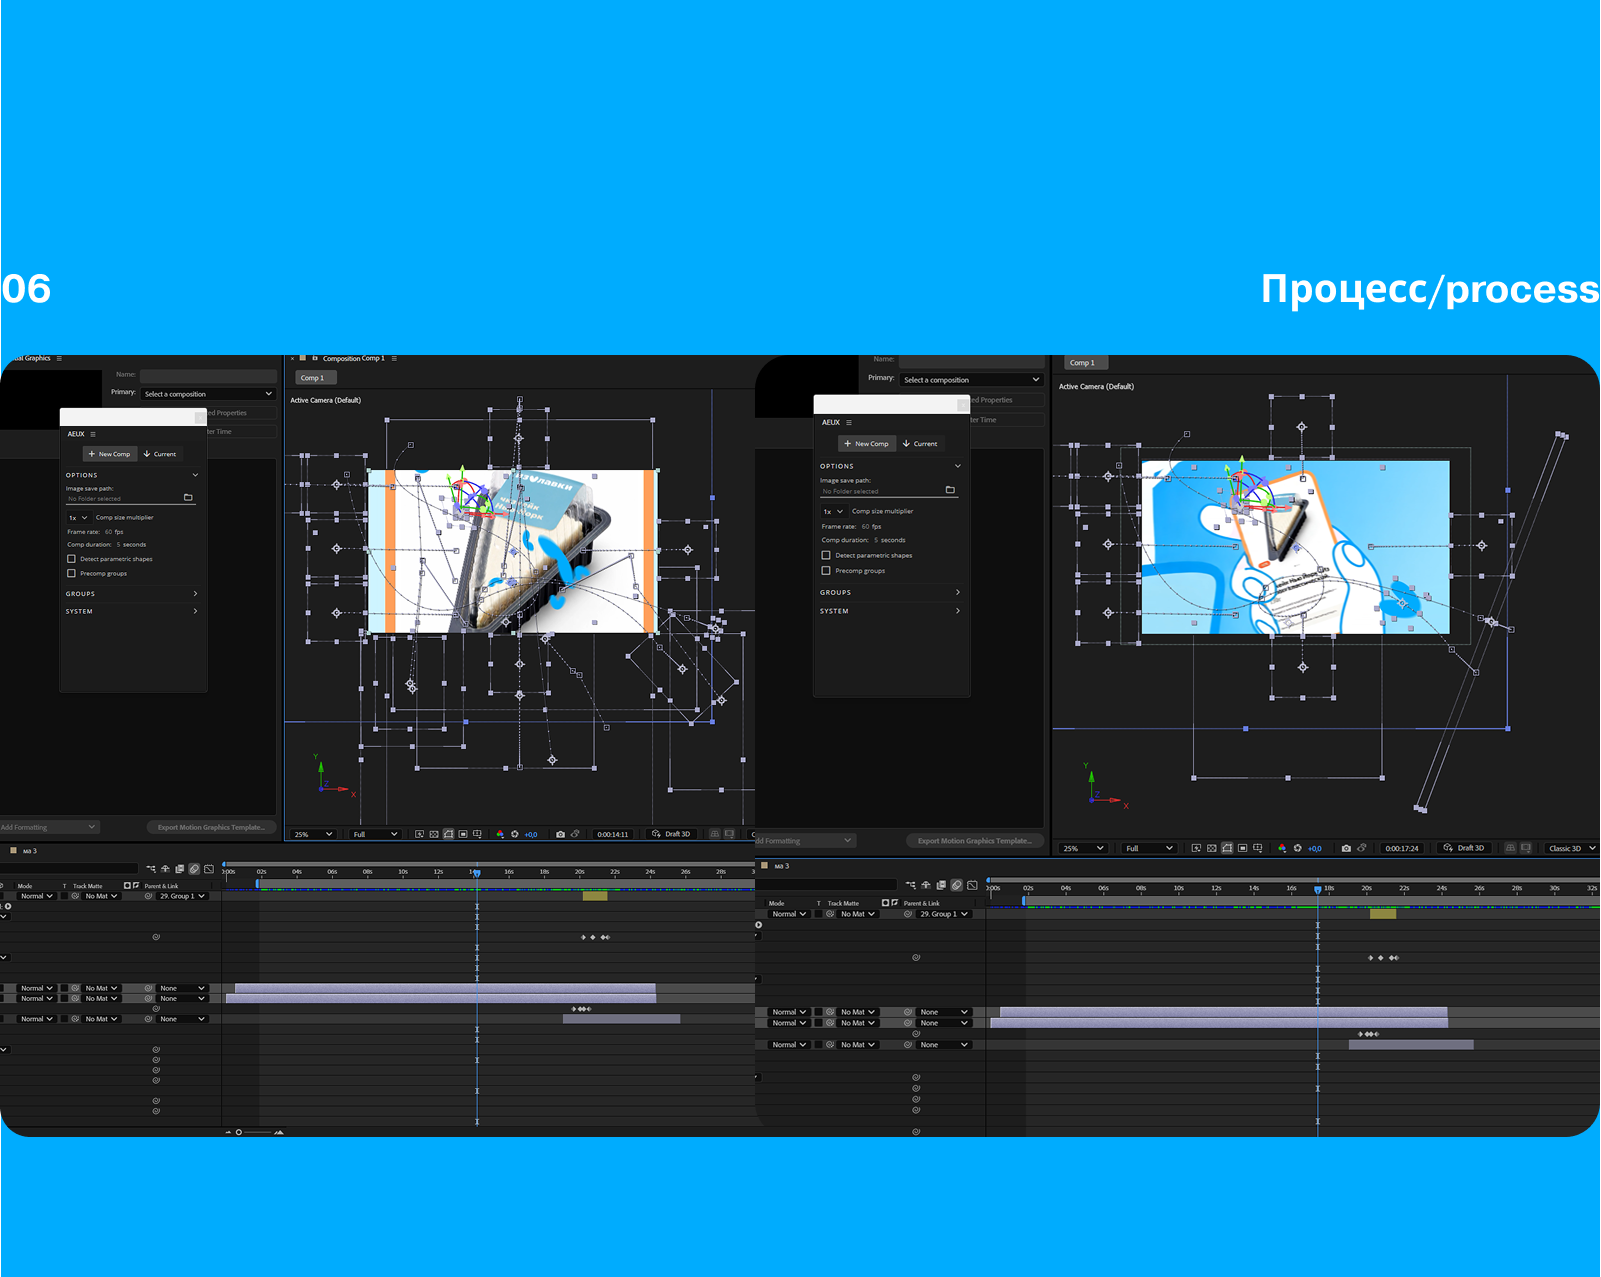
Task: Click Name input field in left screenshot
Action: (208, 375)
